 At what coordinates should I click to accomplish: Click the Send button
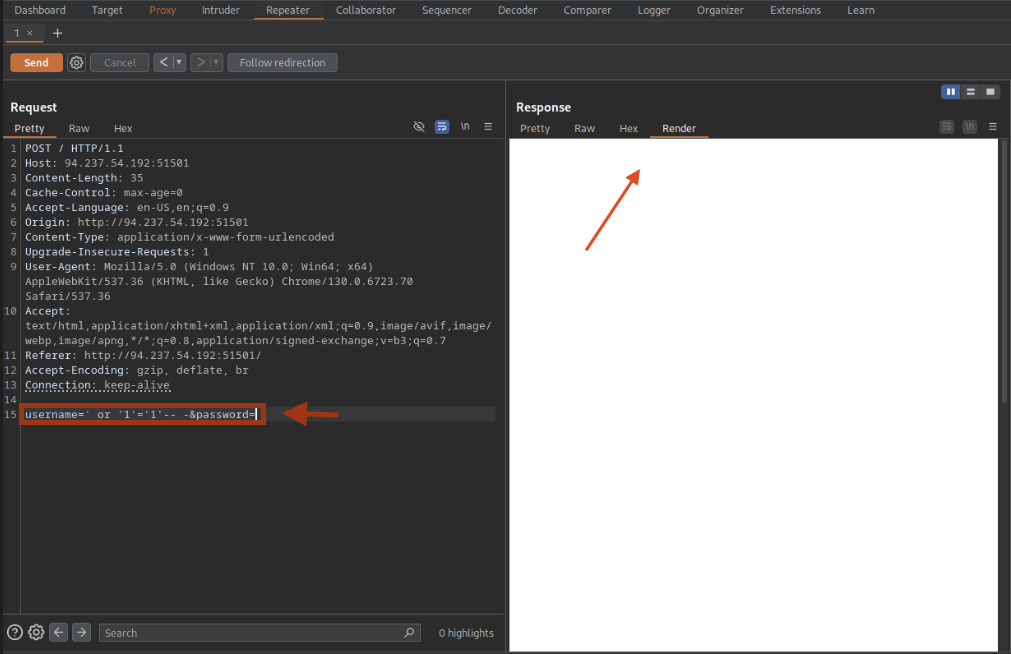[36, 63]
